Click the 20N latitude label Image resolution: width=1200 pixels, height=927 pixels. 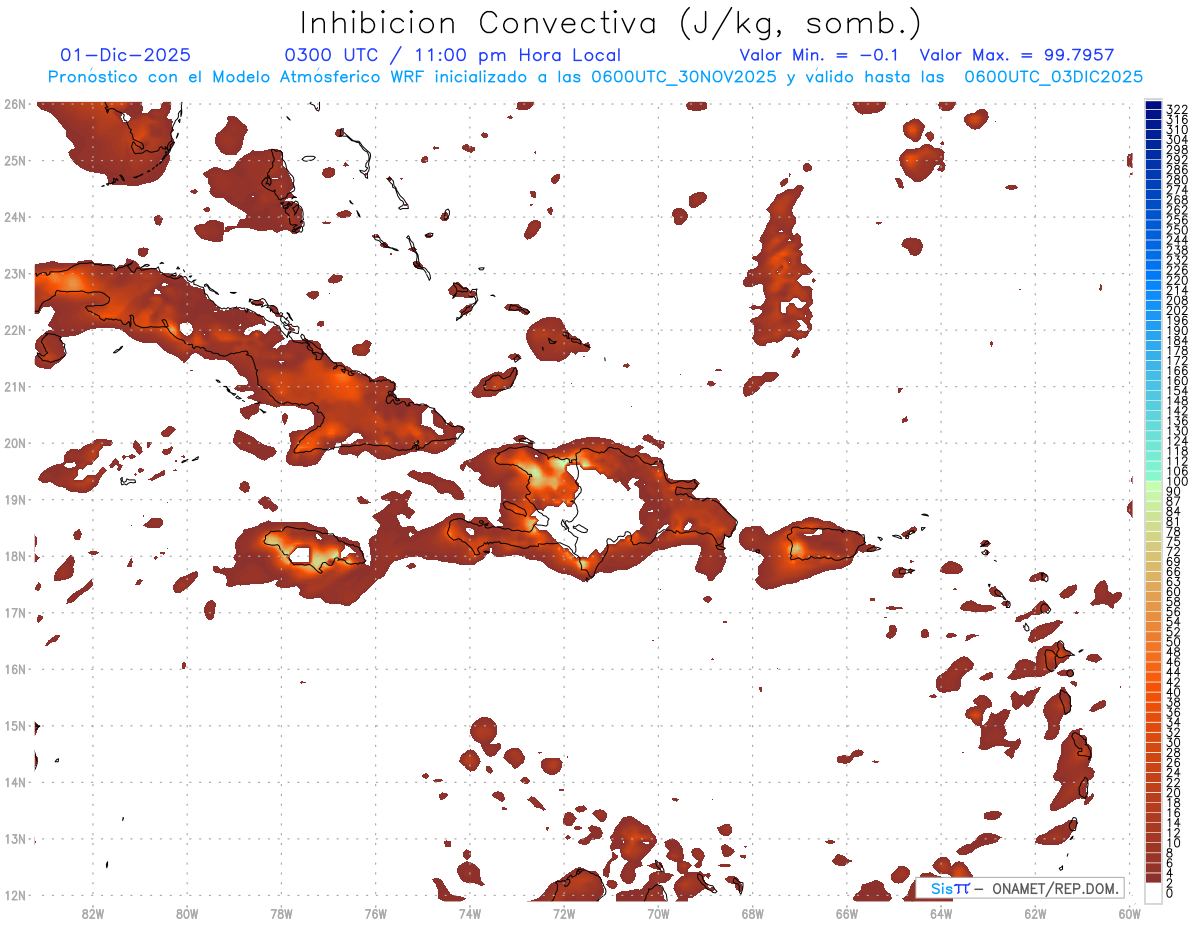coord(14,443)
